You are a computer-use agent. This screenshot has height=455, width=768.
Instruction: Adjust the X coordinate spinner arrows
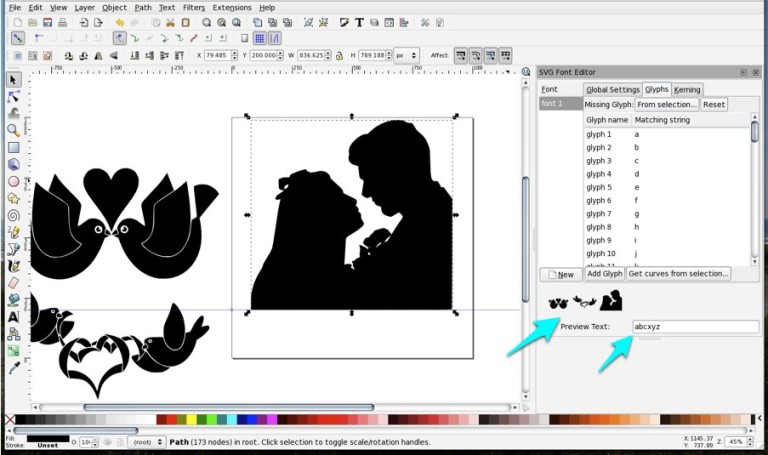point(235,55)
